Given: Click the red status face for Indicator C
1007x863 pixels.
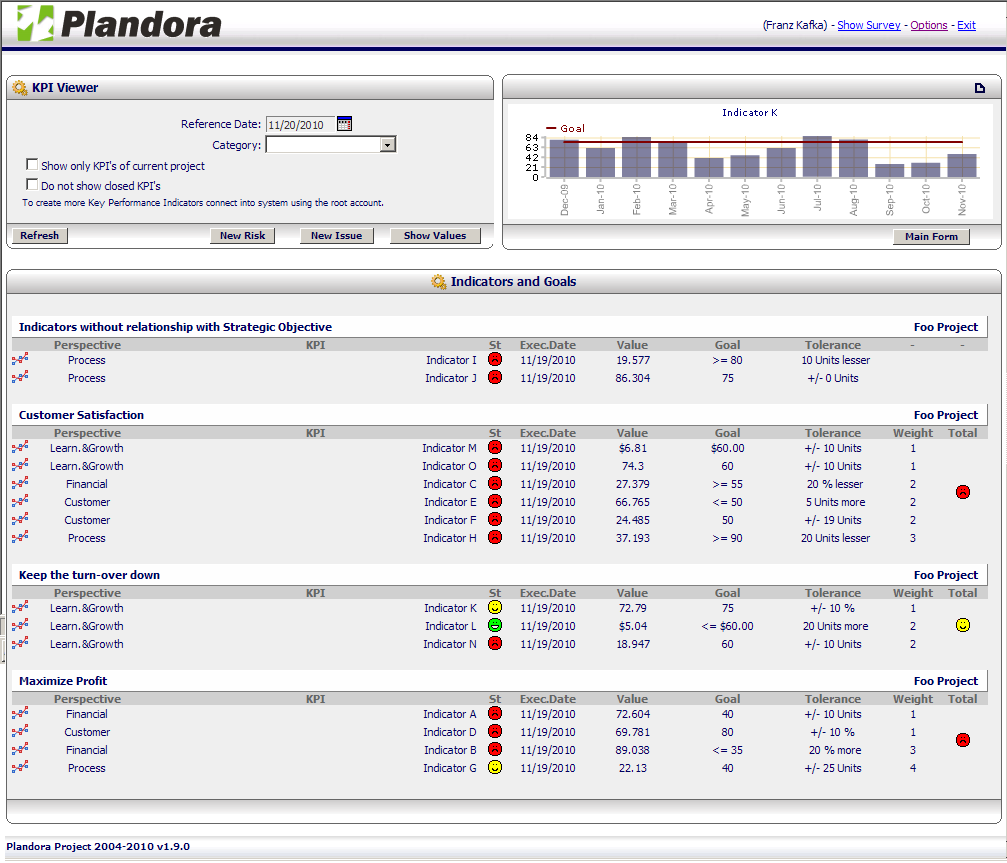Looking at the screenshot, I should pos(494,484).
